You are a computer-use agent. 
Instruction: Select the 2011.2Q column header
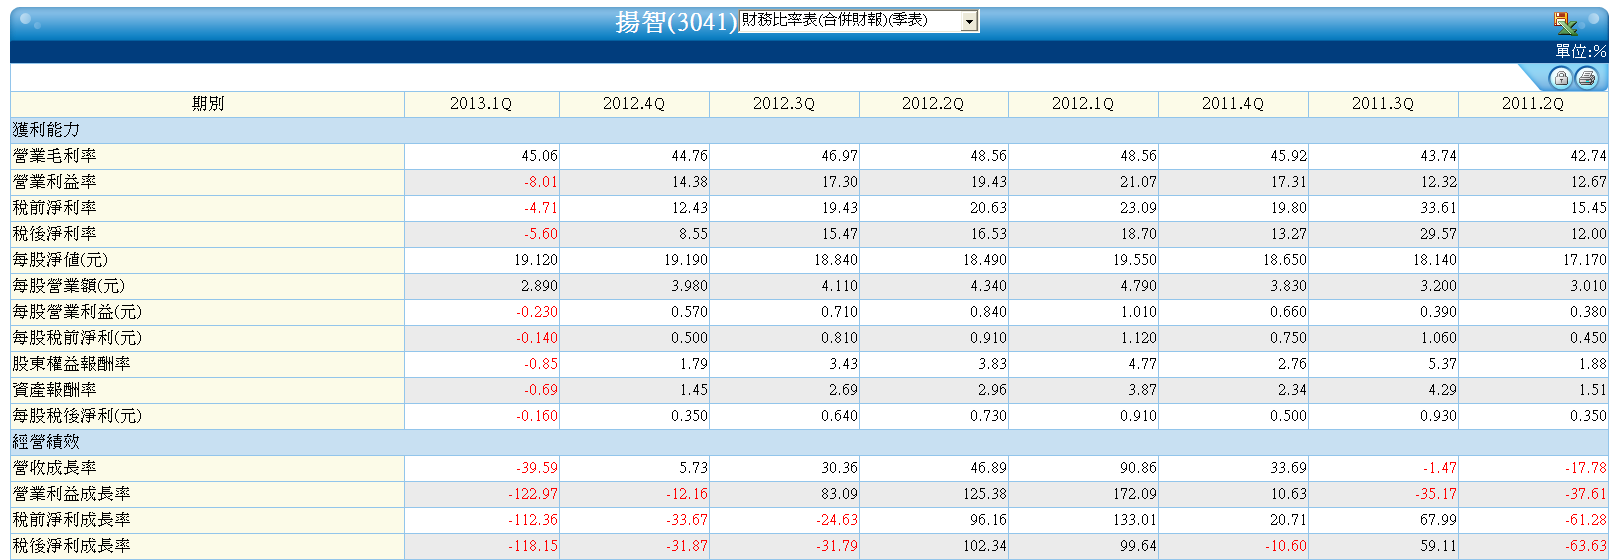(x=1533, y=104)
